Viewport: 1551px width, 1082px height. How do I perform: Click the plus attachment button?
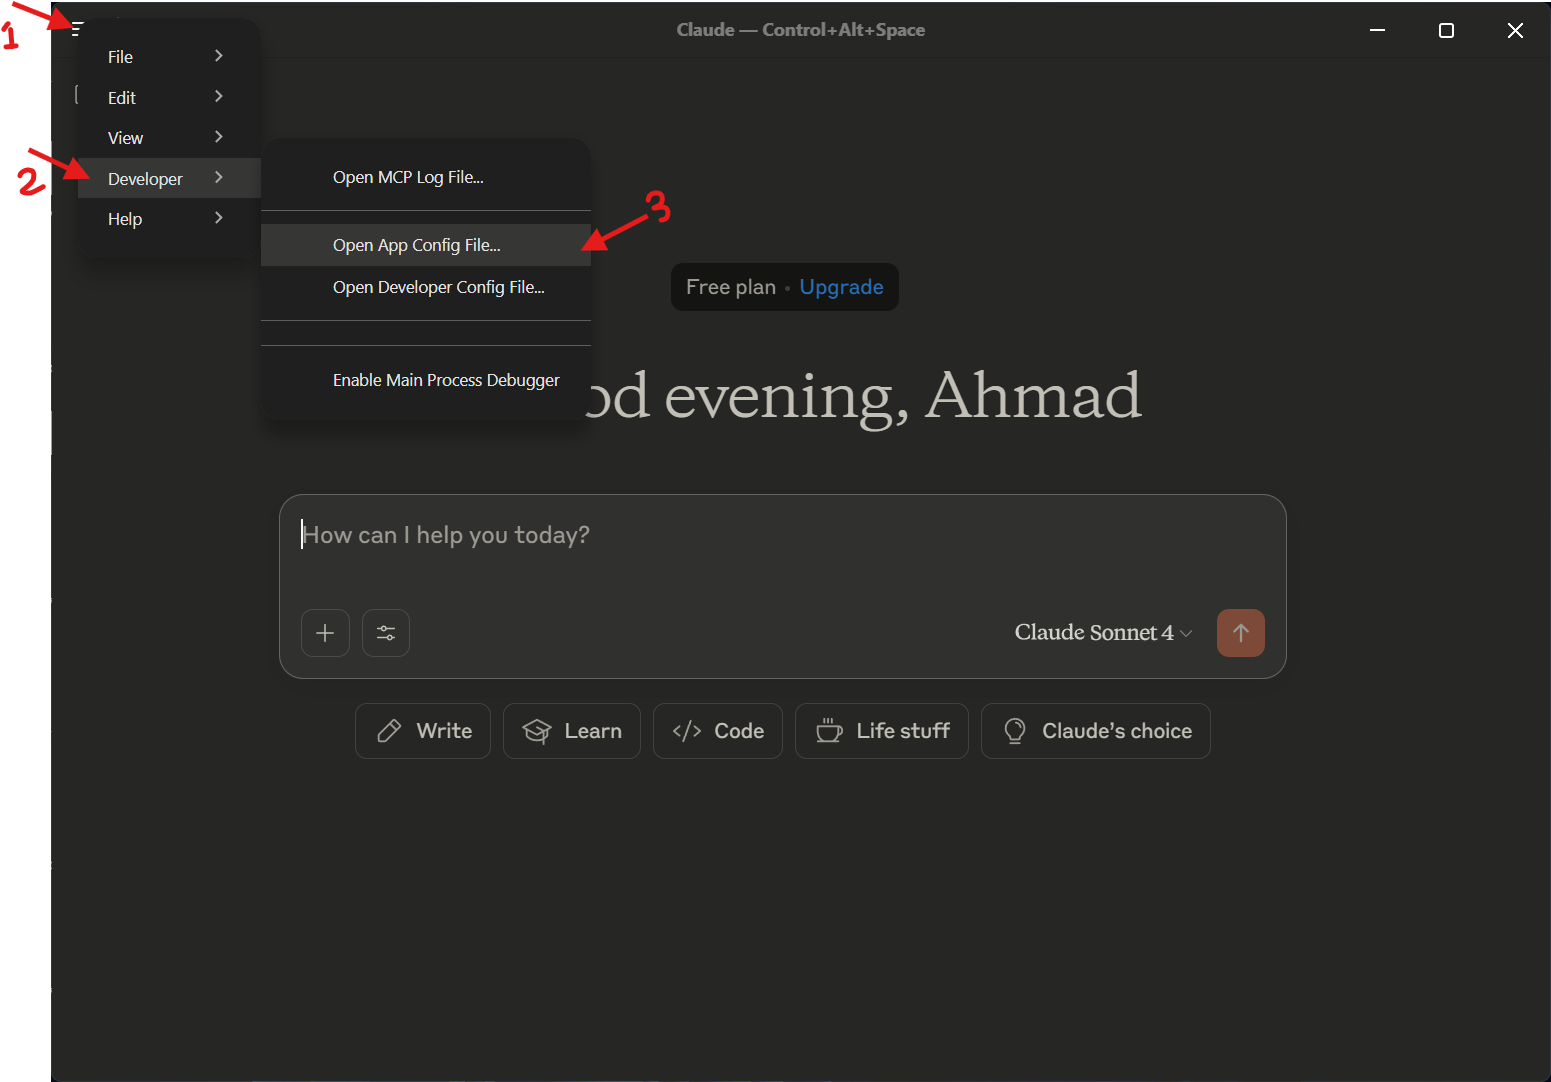pos(325,633)
